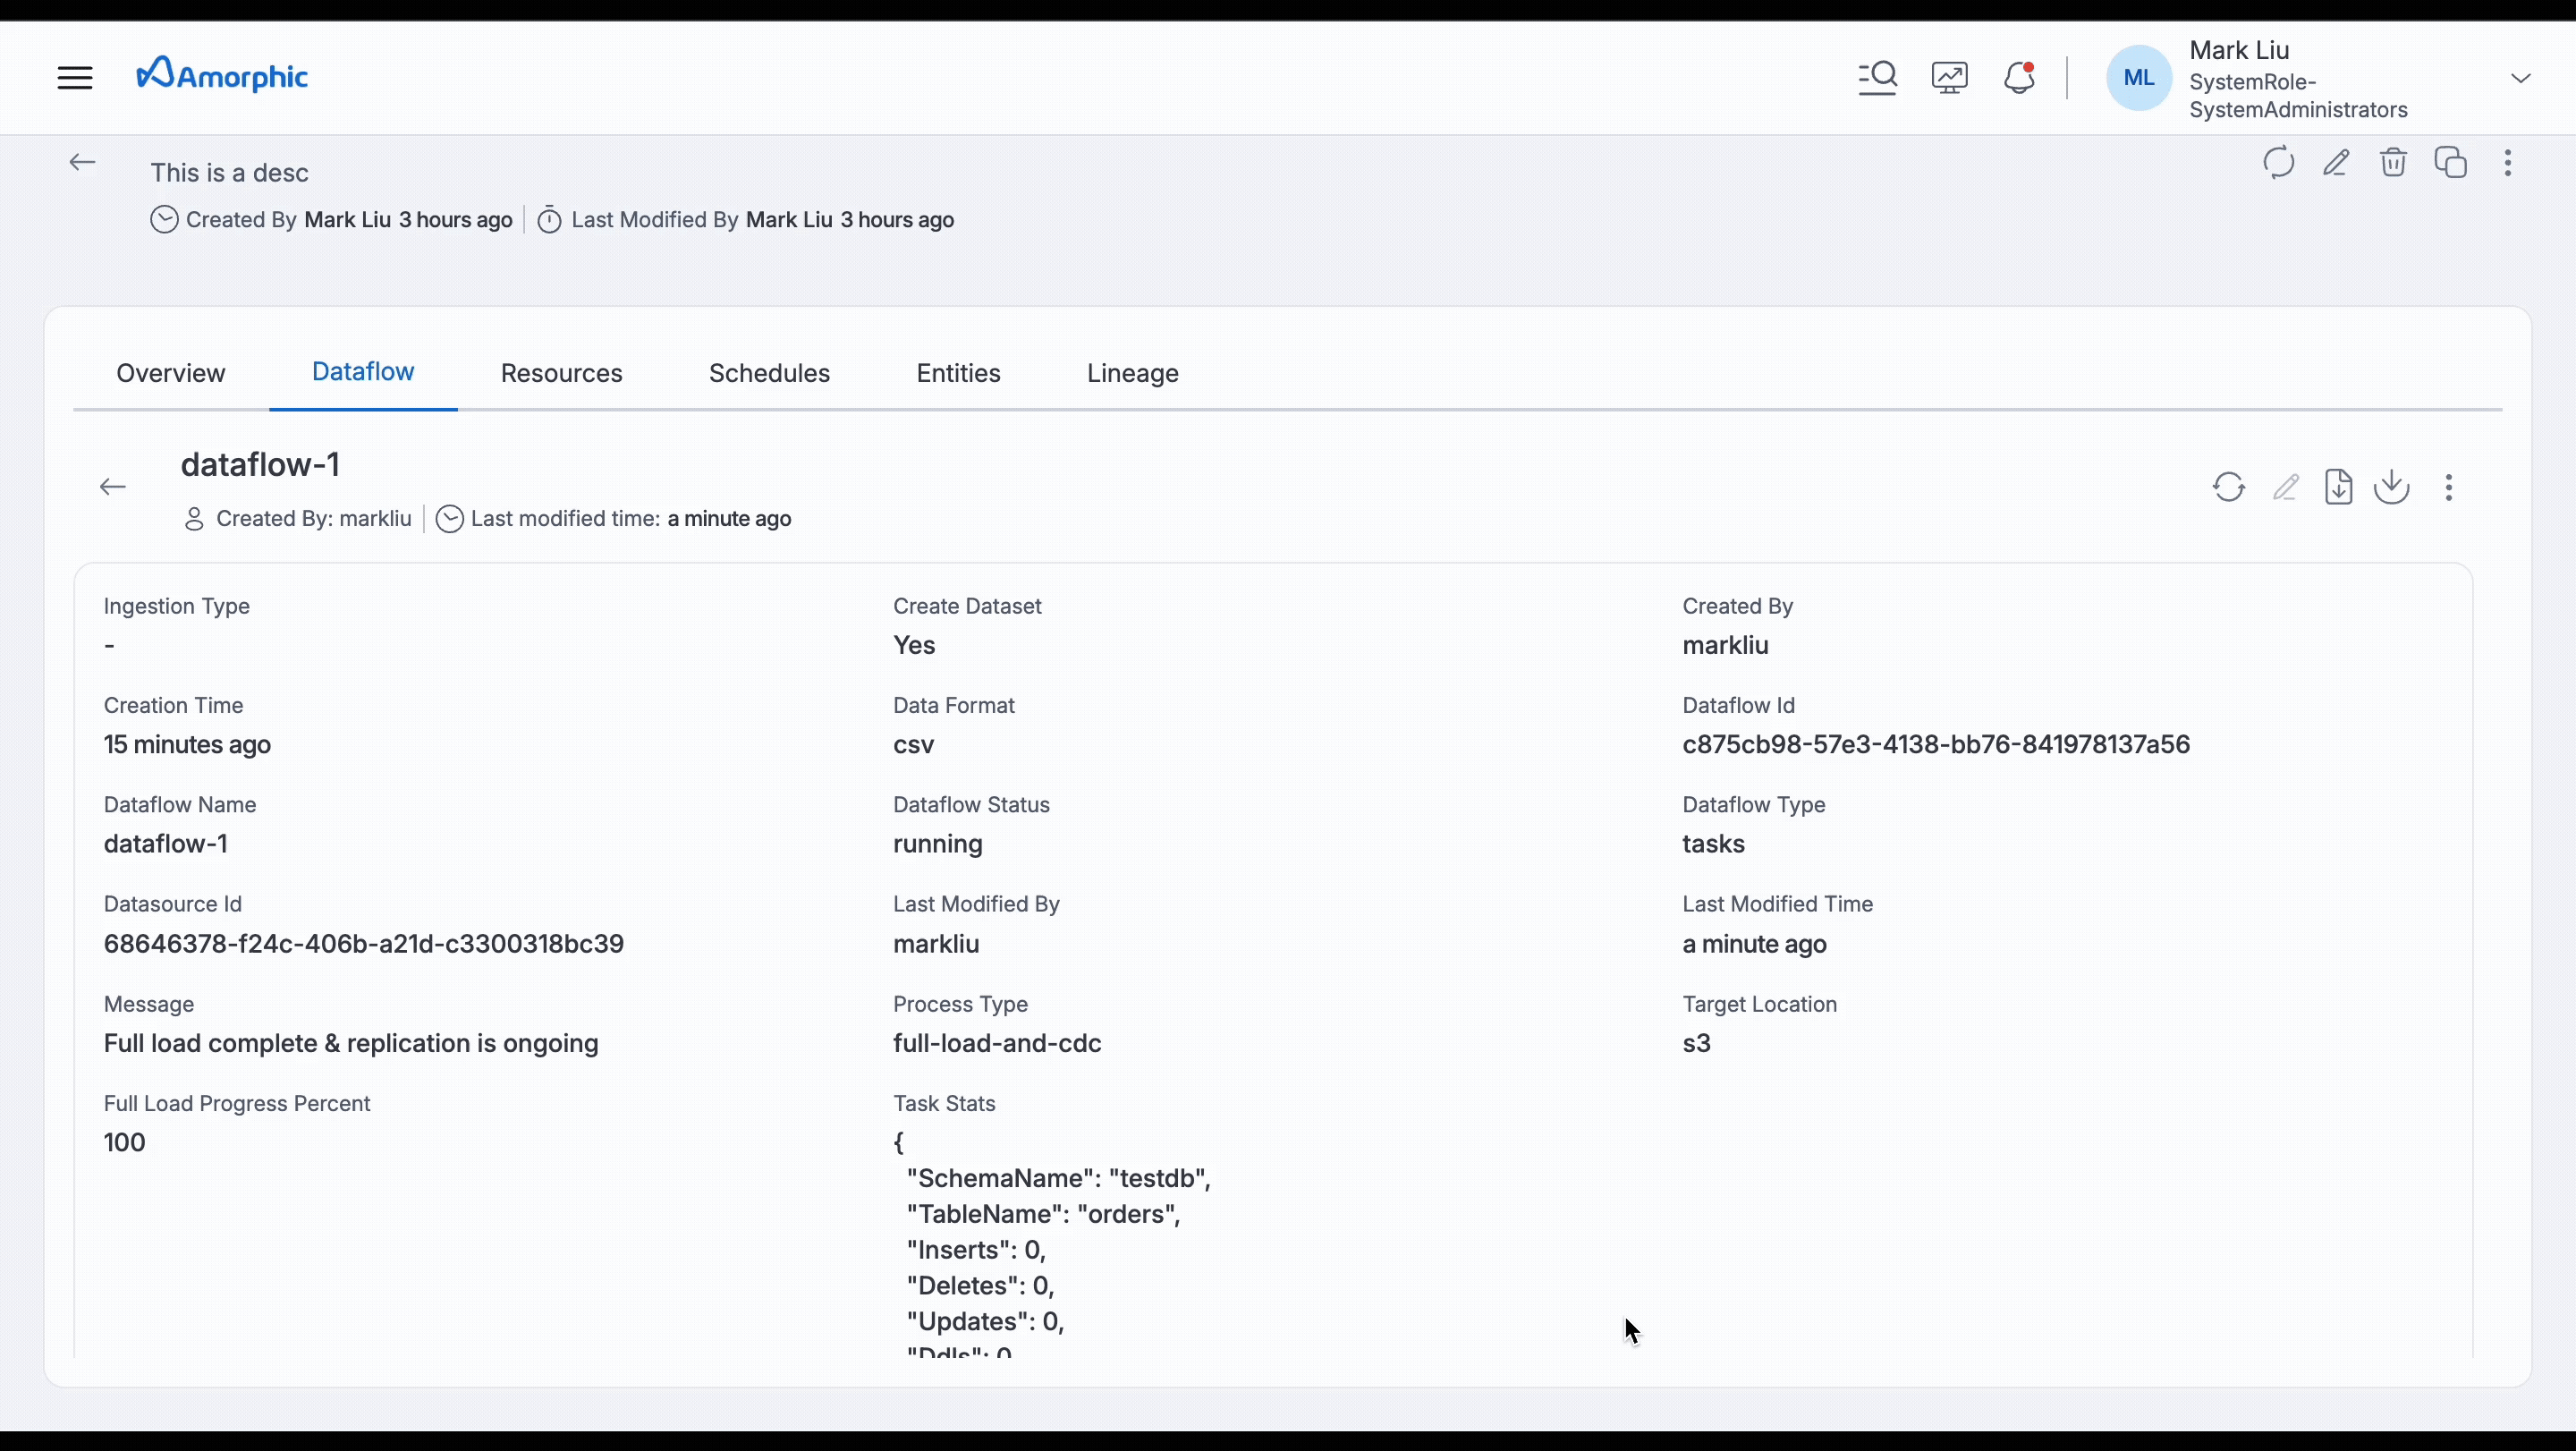Image resolution: width=2576 pixels, height=1451 pixels.
Task: Download dataflow-1 logs with the download icon
Action: pos(2392,487)
